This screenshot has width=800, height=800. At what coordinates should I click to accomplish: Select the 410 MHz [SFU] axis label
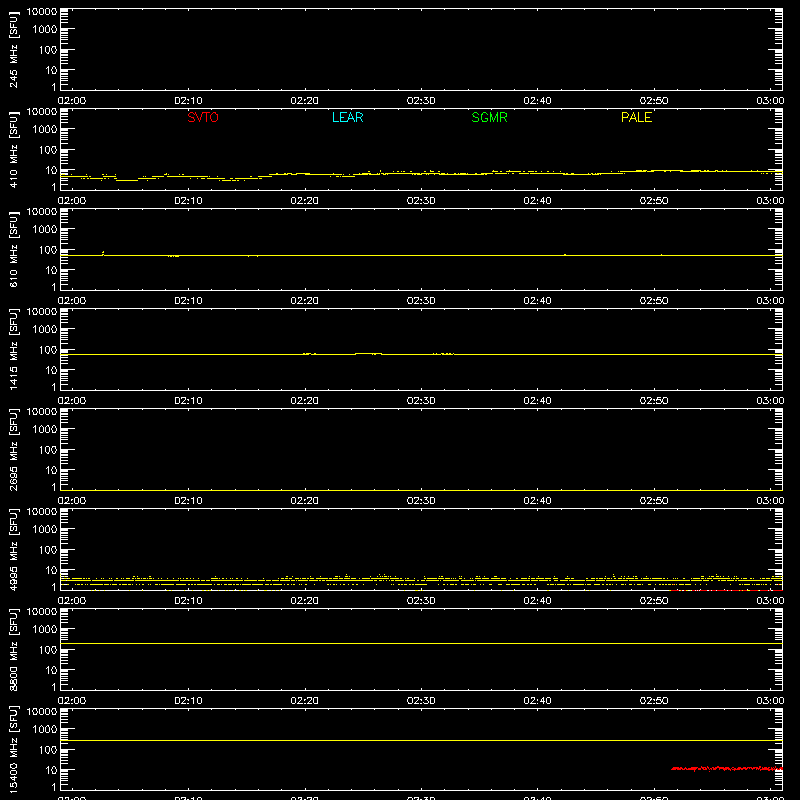13,150
